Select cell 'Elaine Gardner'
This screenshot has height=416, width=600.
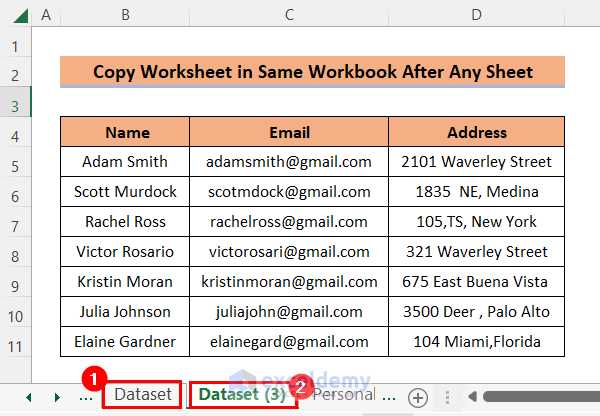[x=125, y=342]
